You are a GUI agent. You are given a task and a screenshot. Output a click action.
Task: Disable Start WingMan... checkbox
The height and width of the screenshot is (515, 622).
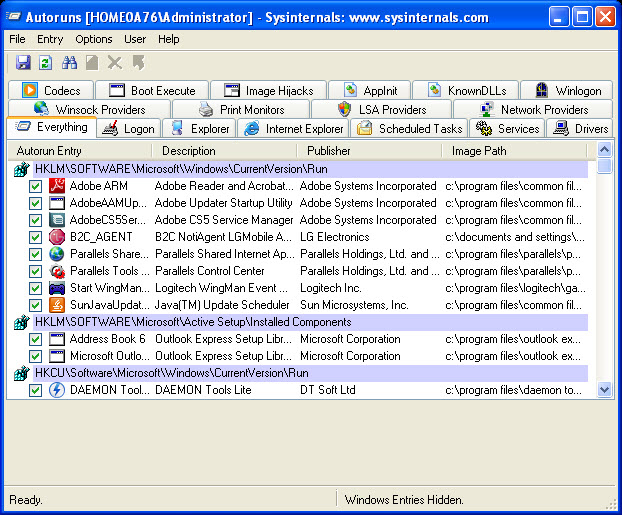[x=35, y=288]
